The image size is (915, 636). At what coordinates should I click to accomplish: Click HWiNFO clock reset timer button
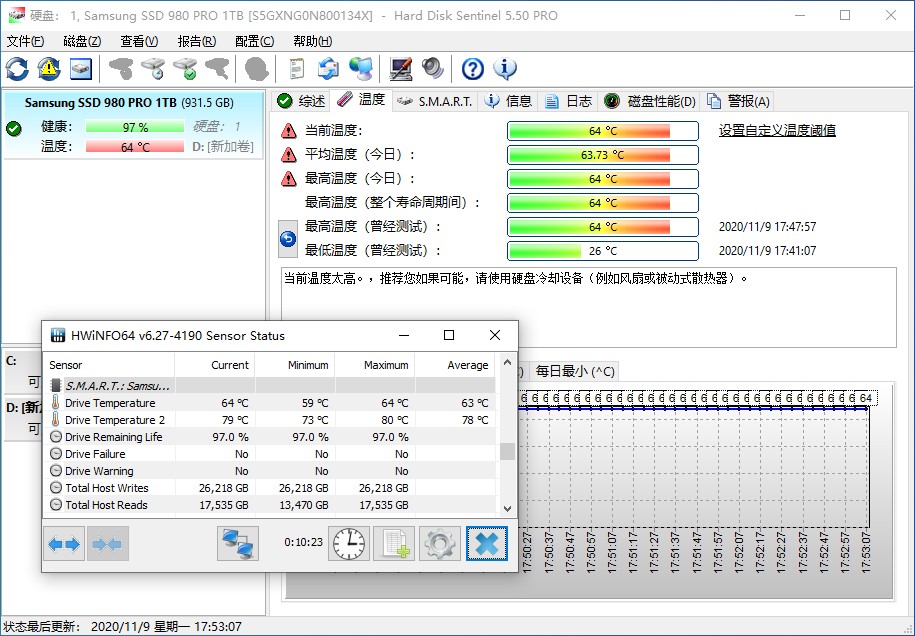pyautogui.click(x=349, y=544)
